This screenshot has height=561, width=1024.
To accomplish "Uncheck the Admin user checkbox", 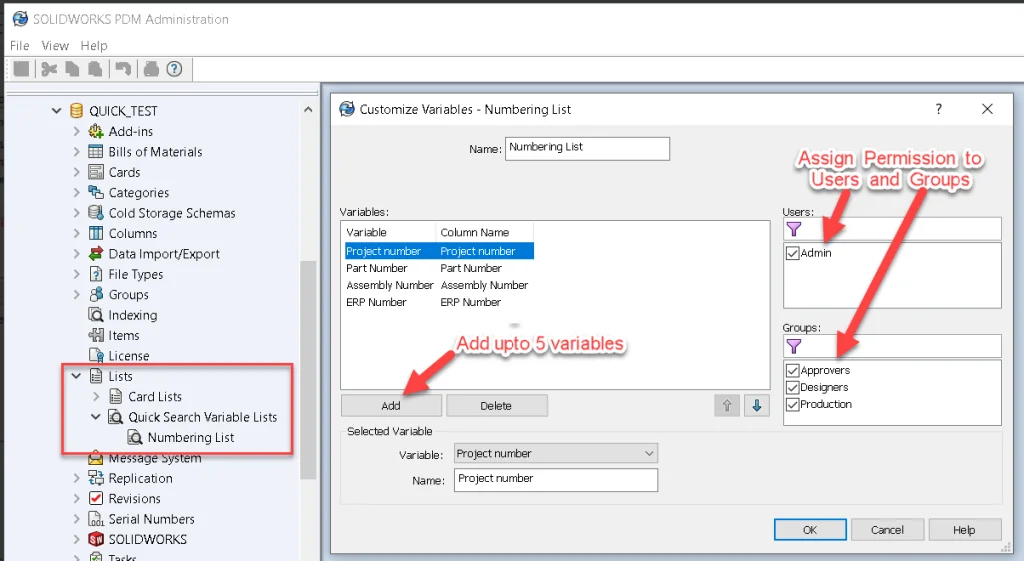I will click(793, 253).
